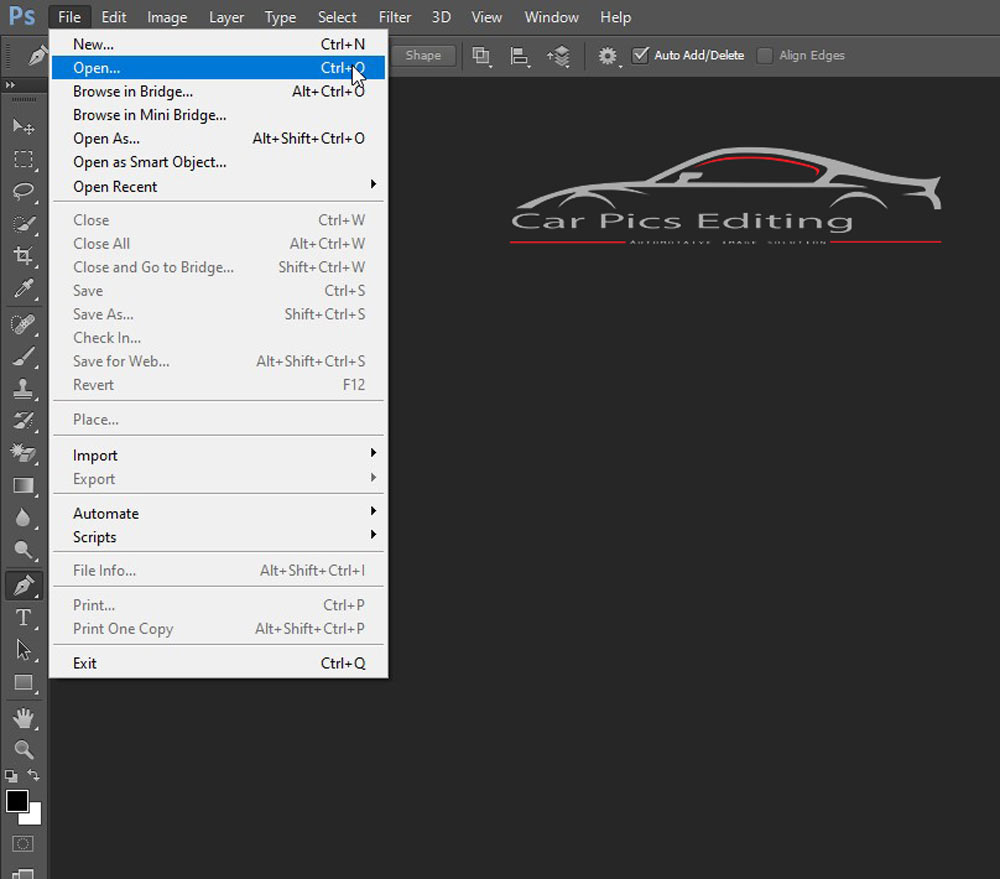The height and width of the screenshot is (879, 1000).
Task: Toggle Quick Mask mode
Action: click(23, 844)
